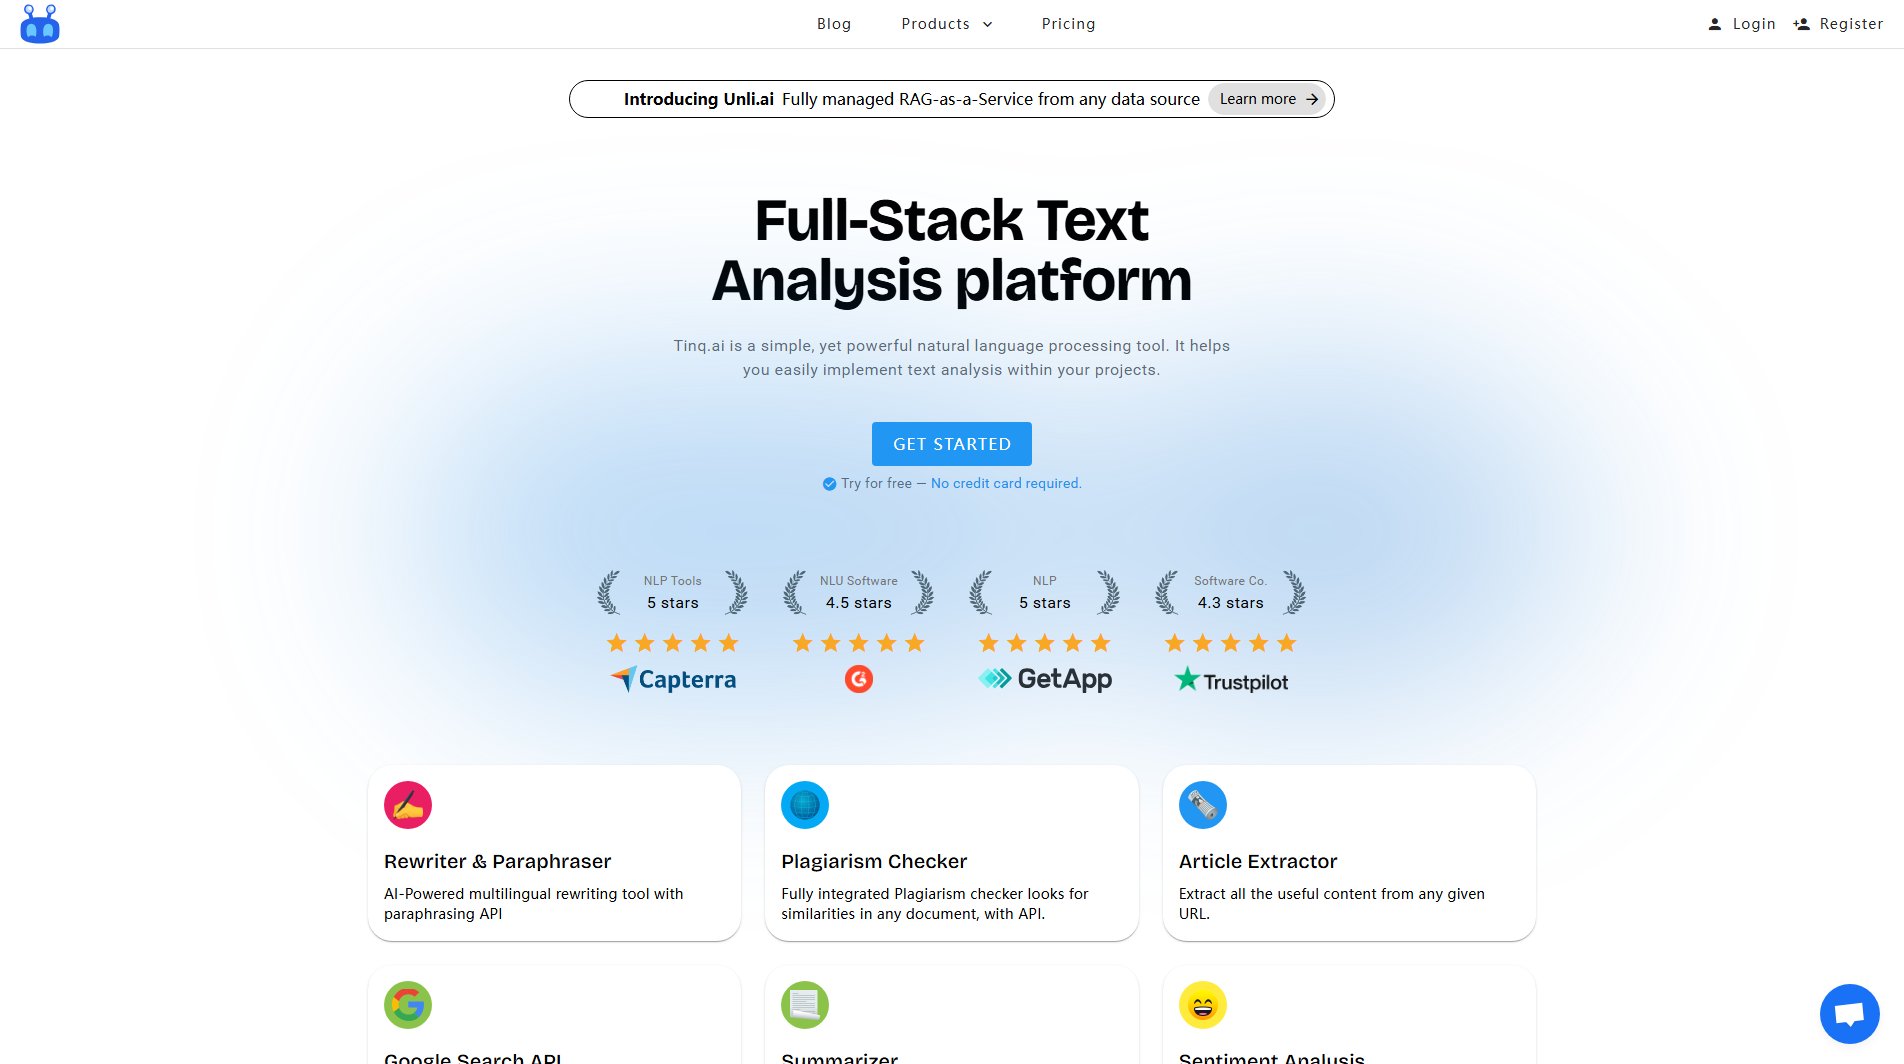This screenshot has height=1064, width=1904.
Task: Click Learn more about Unli.ai
Action: (1266, 99)
